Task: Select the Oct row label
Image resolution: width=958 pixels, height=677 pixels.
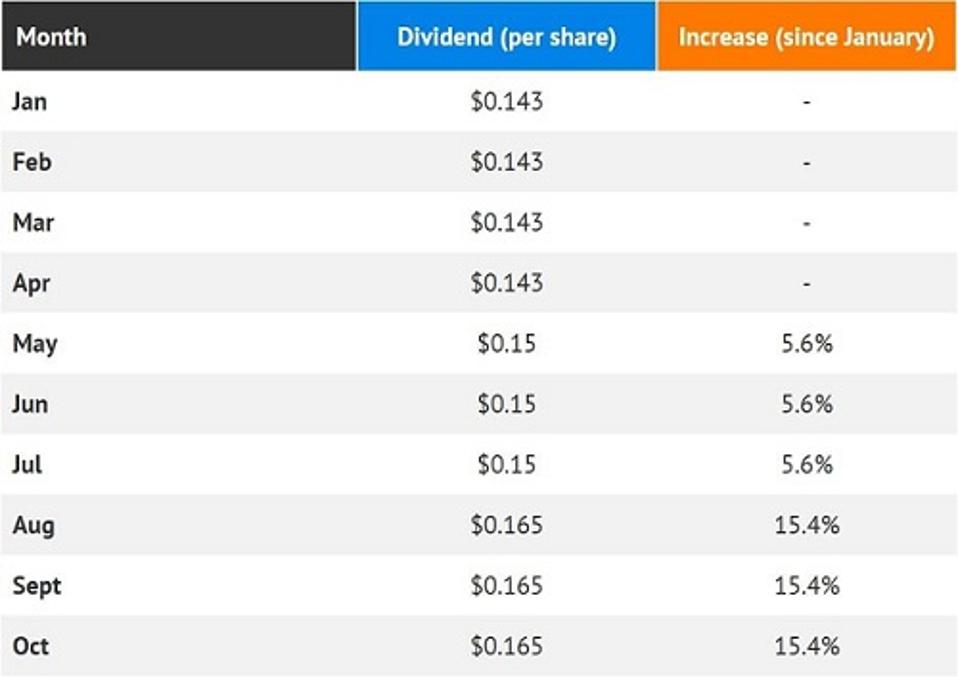Action: coord(31,646)
